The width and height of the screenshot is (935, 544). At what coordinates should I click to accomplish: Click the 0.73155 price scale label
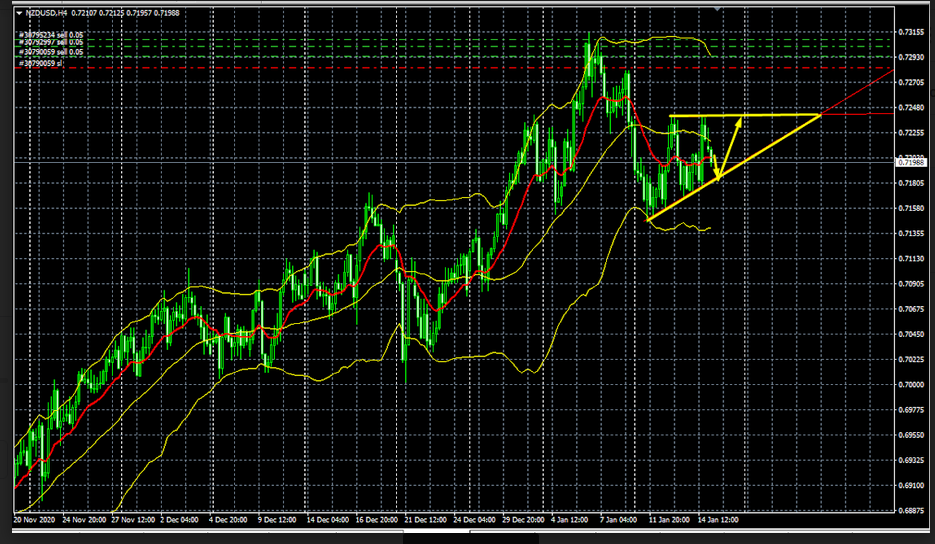tap(911, 32)
